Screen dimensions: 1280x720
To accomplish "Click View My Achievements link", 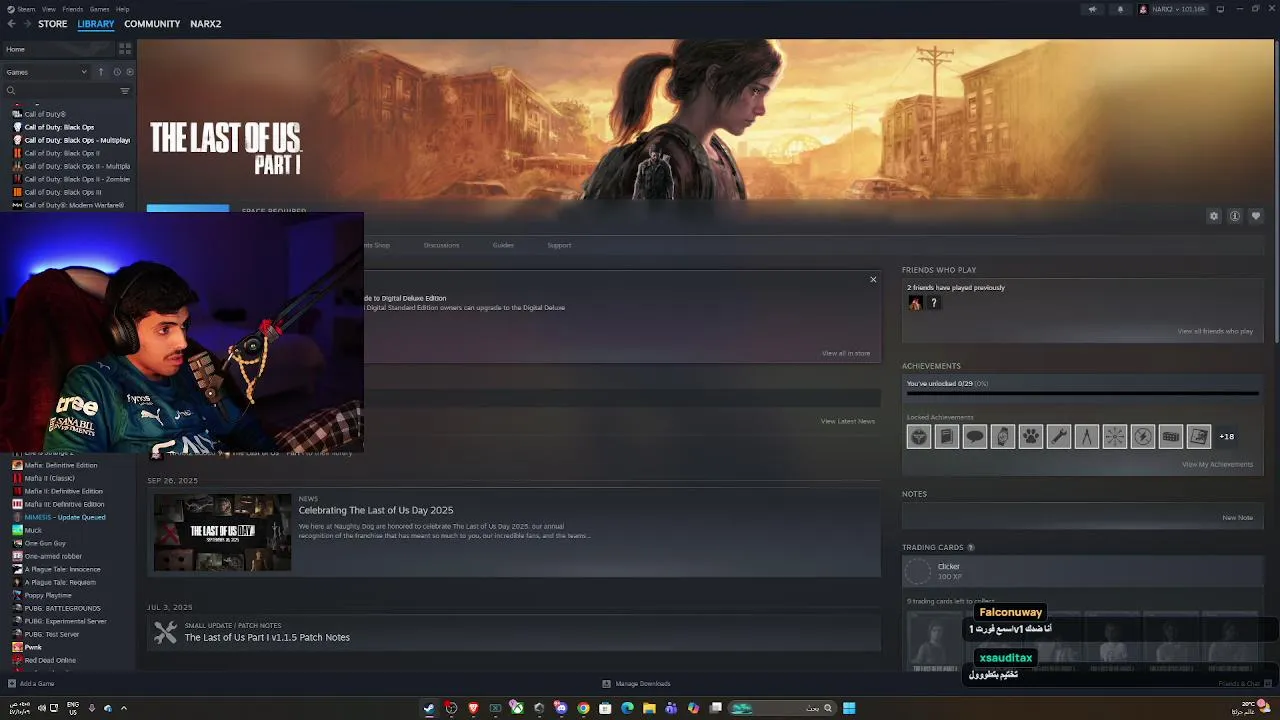I will (1217, 464).
